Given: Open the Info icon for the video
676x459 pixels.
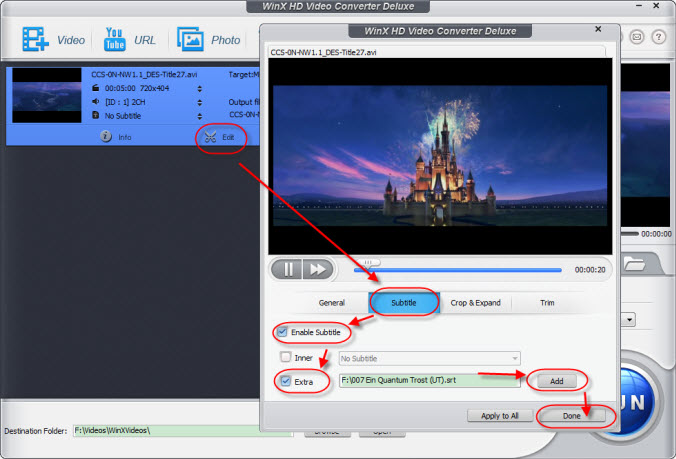Looking at the screenshot, I should 106,137.
